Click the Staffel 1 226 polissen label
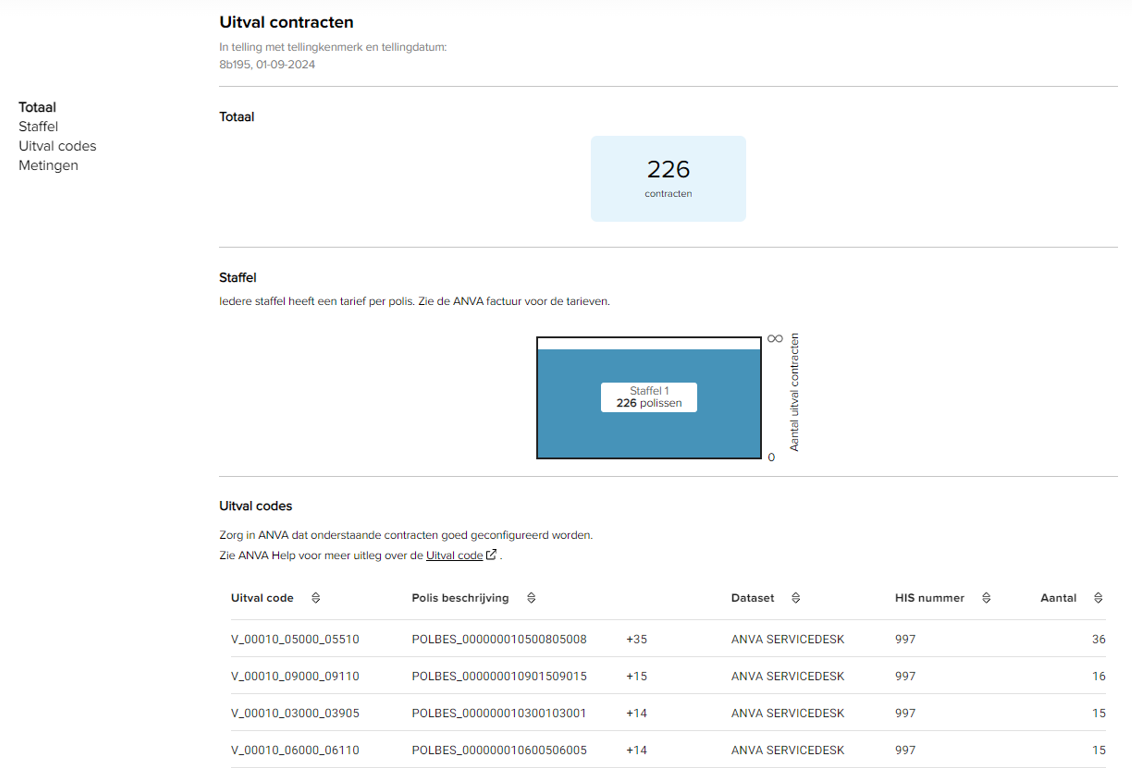Image resolution: width=1132 pixels, height=768 pixels. coord(648,397)
